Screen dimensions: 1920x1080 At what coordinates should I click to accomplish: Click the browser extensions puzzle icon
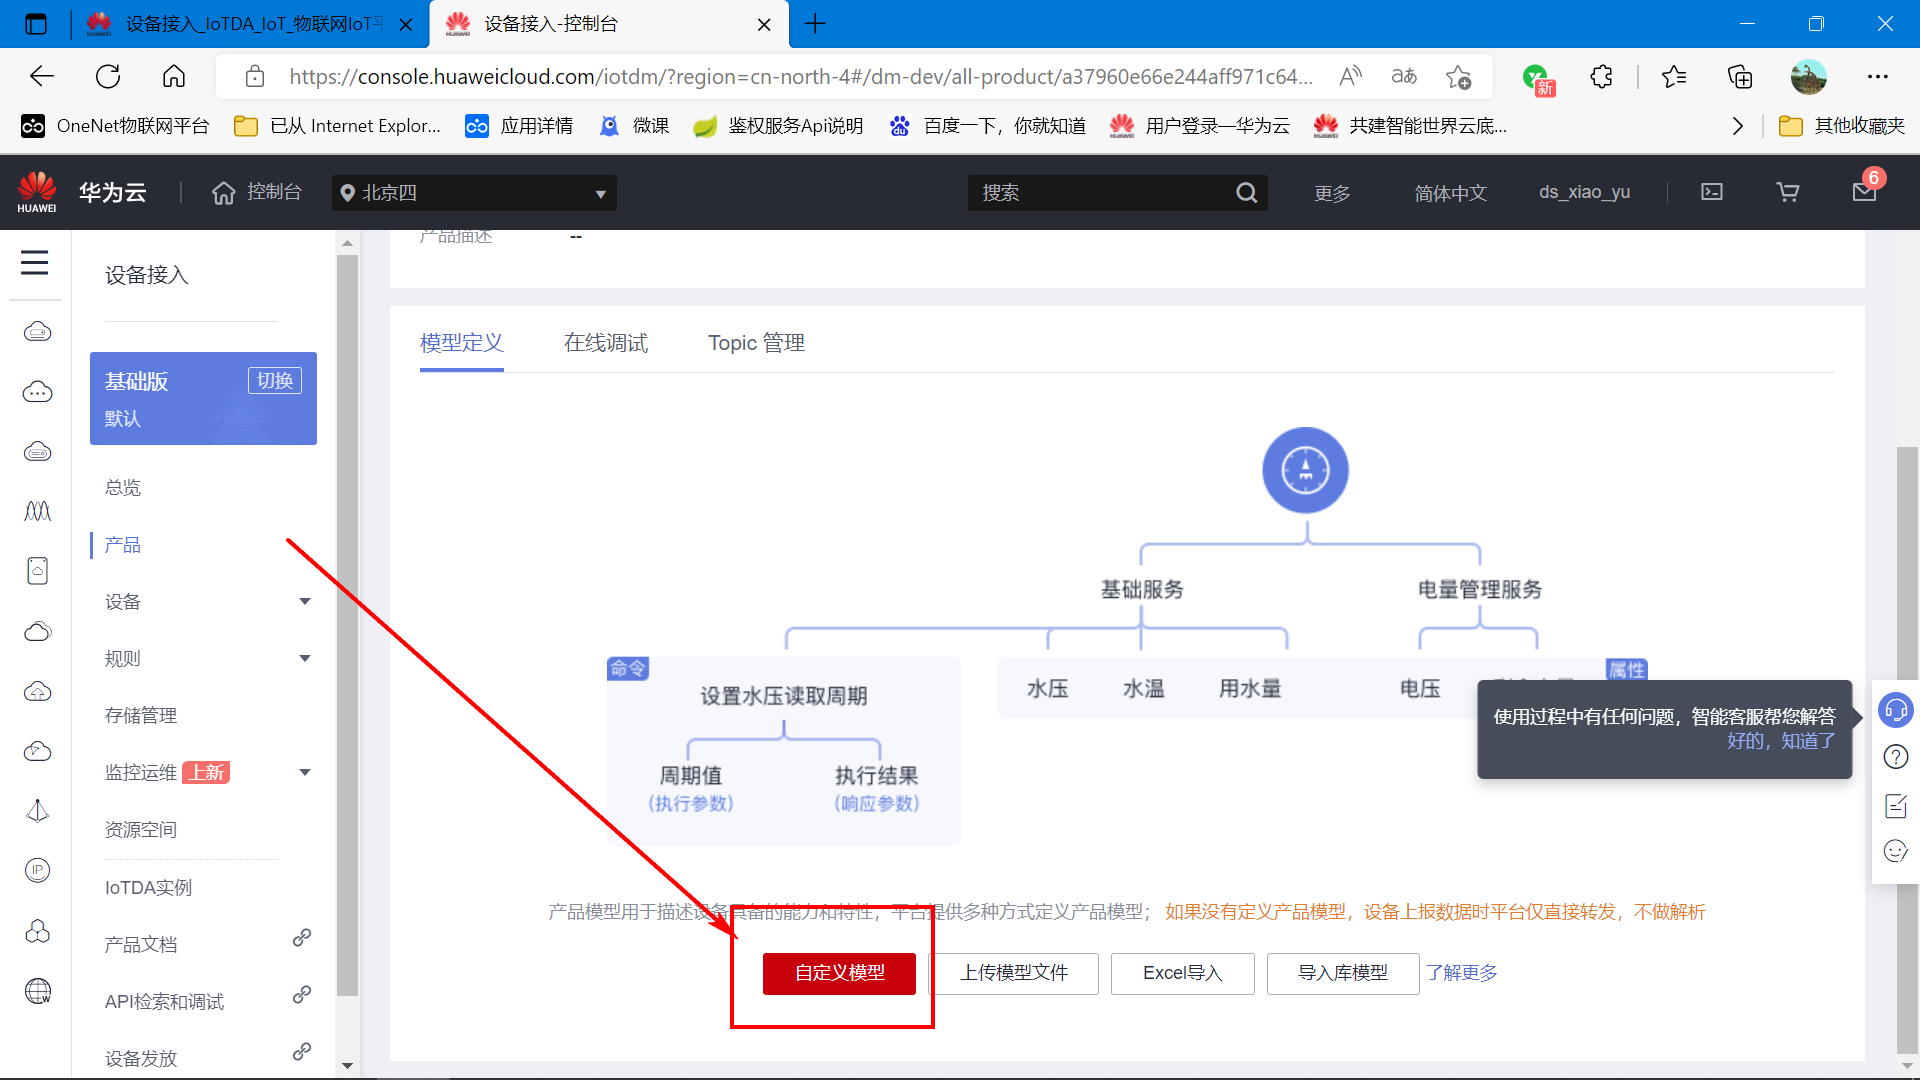(1601, 77)
